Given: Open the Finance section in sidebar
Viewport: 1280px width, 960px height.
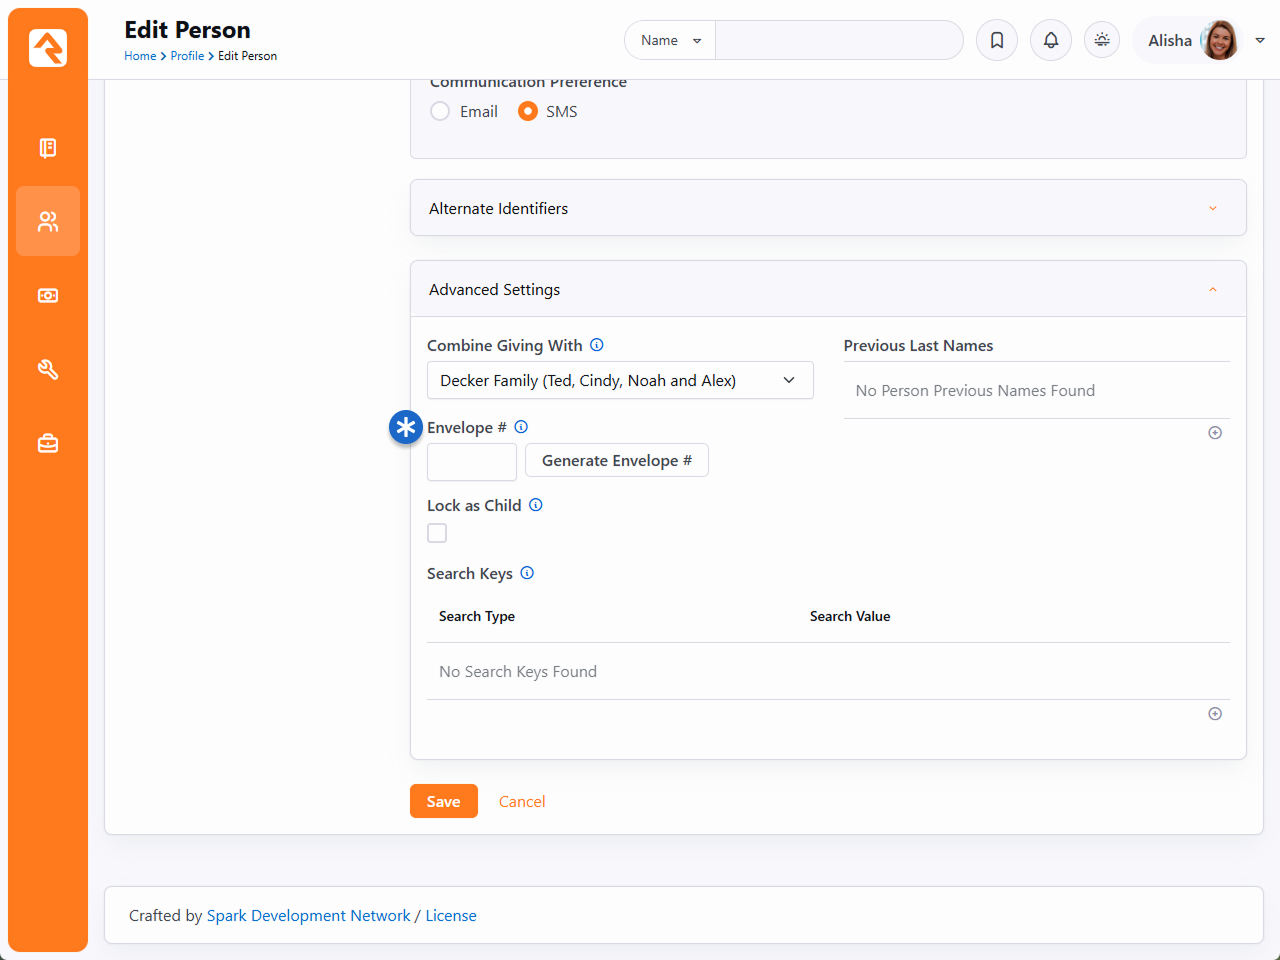Looking at the screenshot, I should (x=48, y=296).
